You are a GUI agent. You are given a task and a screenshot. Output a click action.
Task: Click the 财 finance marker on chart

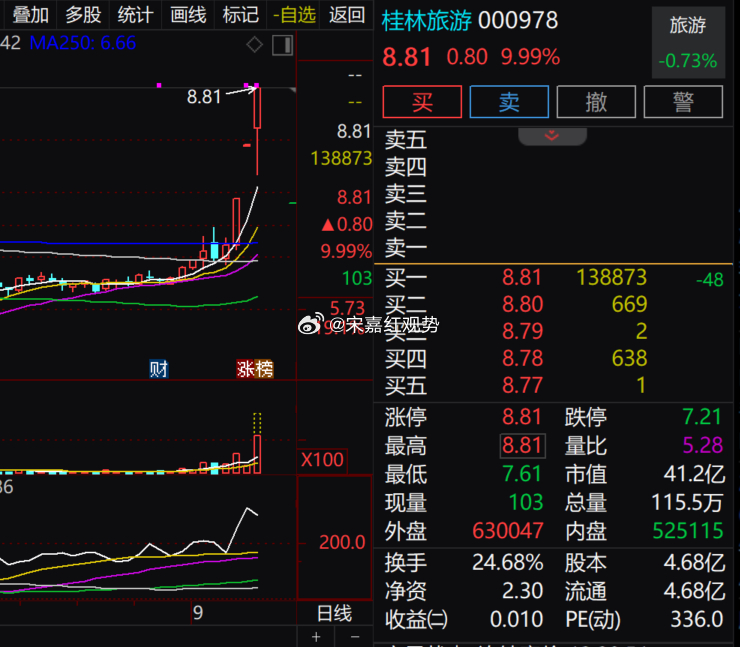(x=159, y=369)
